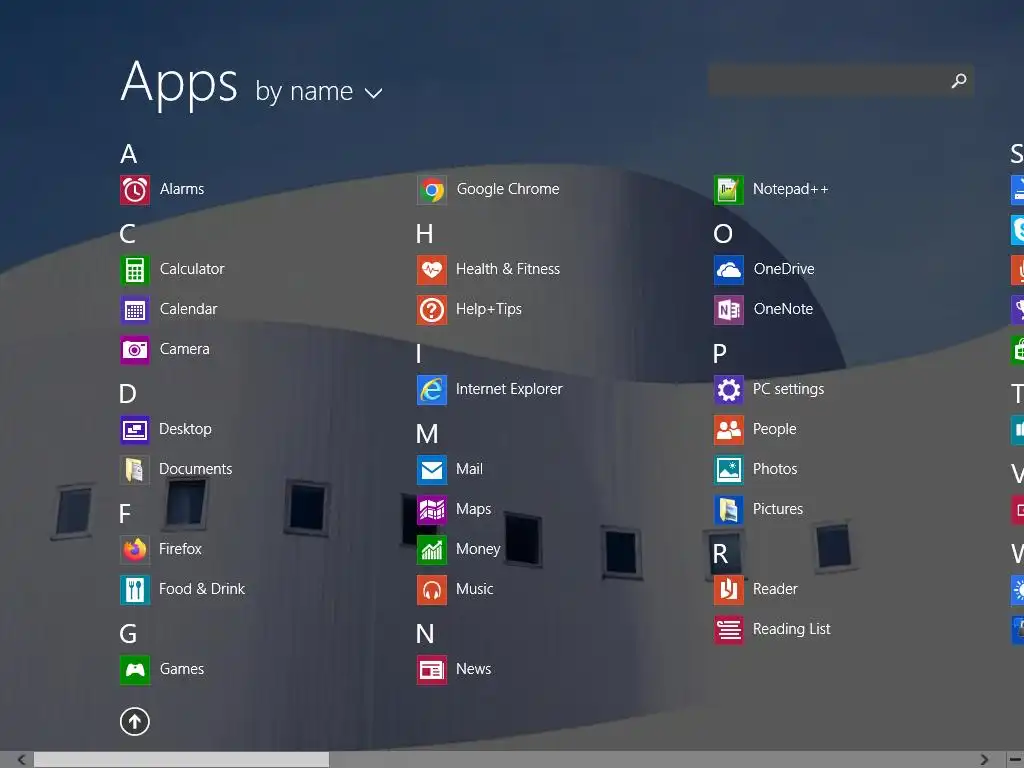Click the 'Apps' title heading
The width and height of the screenshot is (1024, 768).
tap(179, 84)
